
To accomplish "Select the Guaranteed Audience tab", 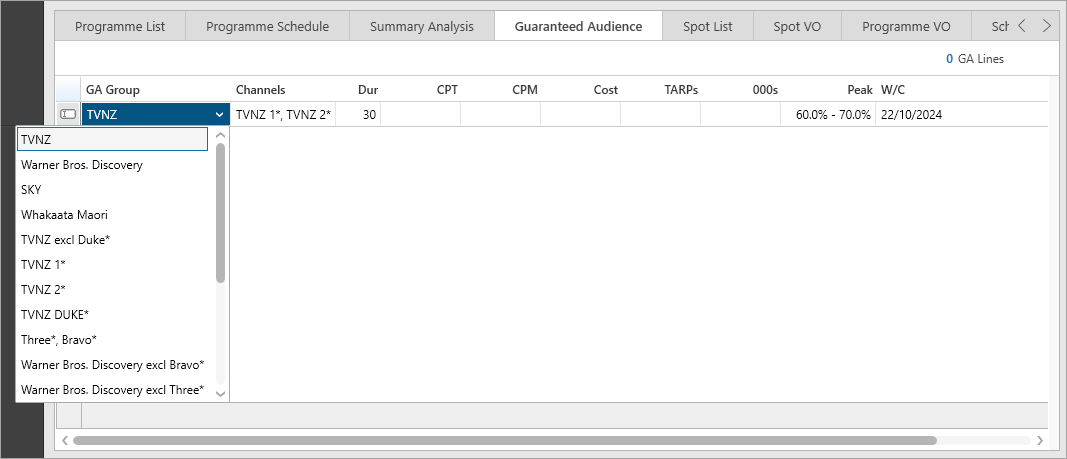I will [578, 27].
